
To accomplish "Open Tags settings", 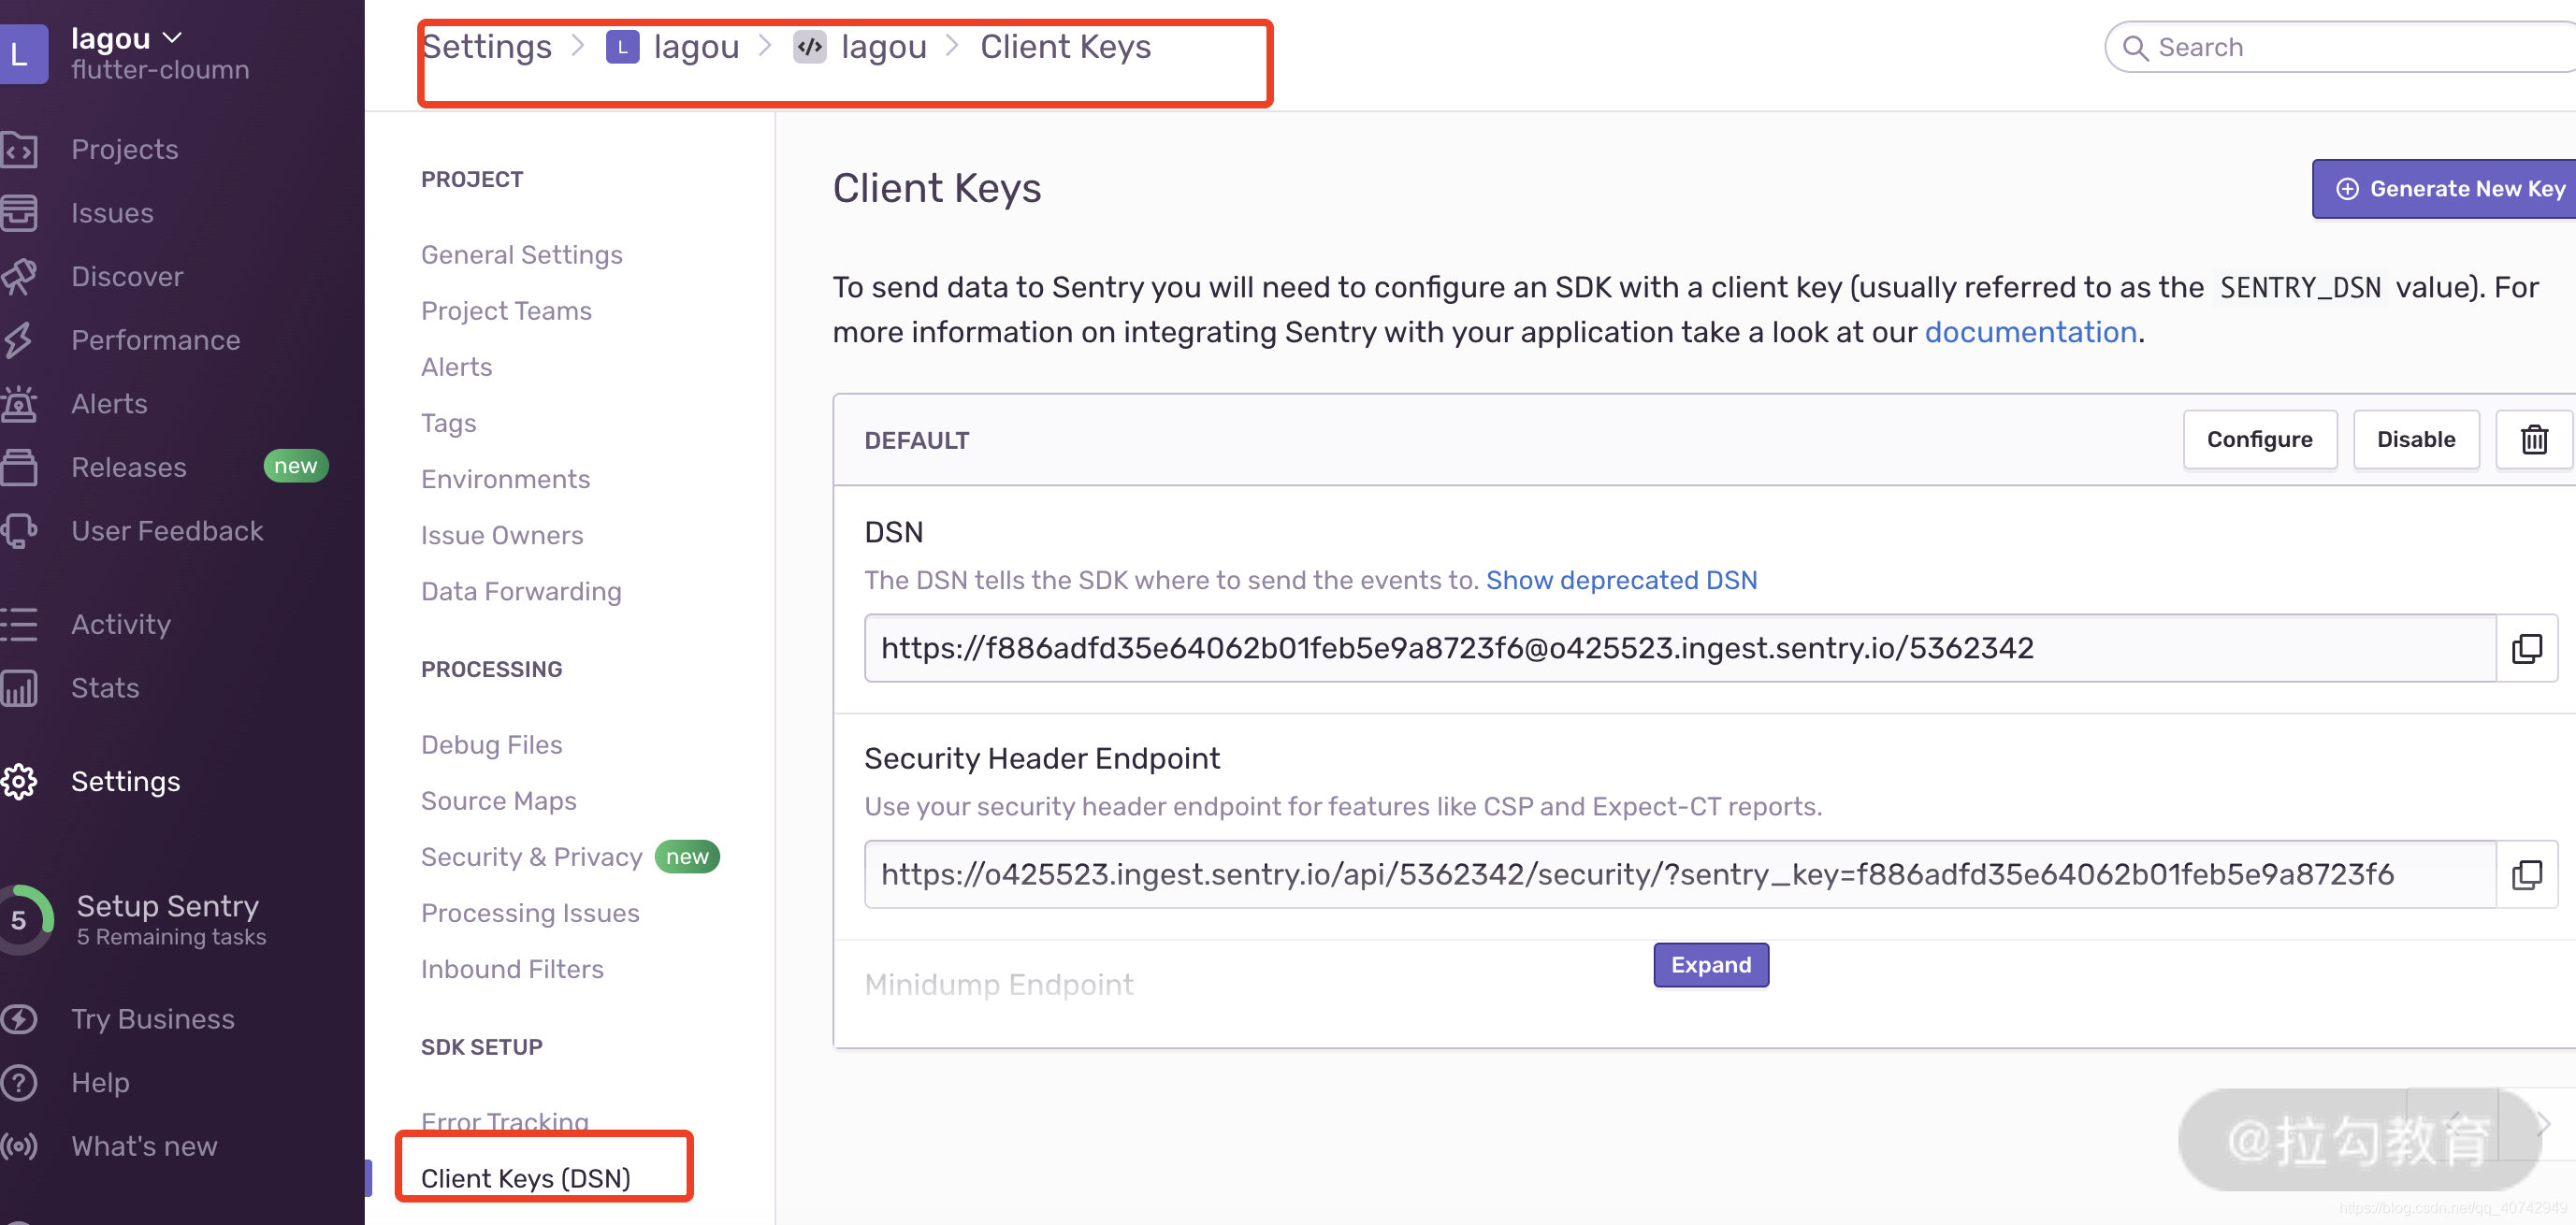I will pos(448,423).
